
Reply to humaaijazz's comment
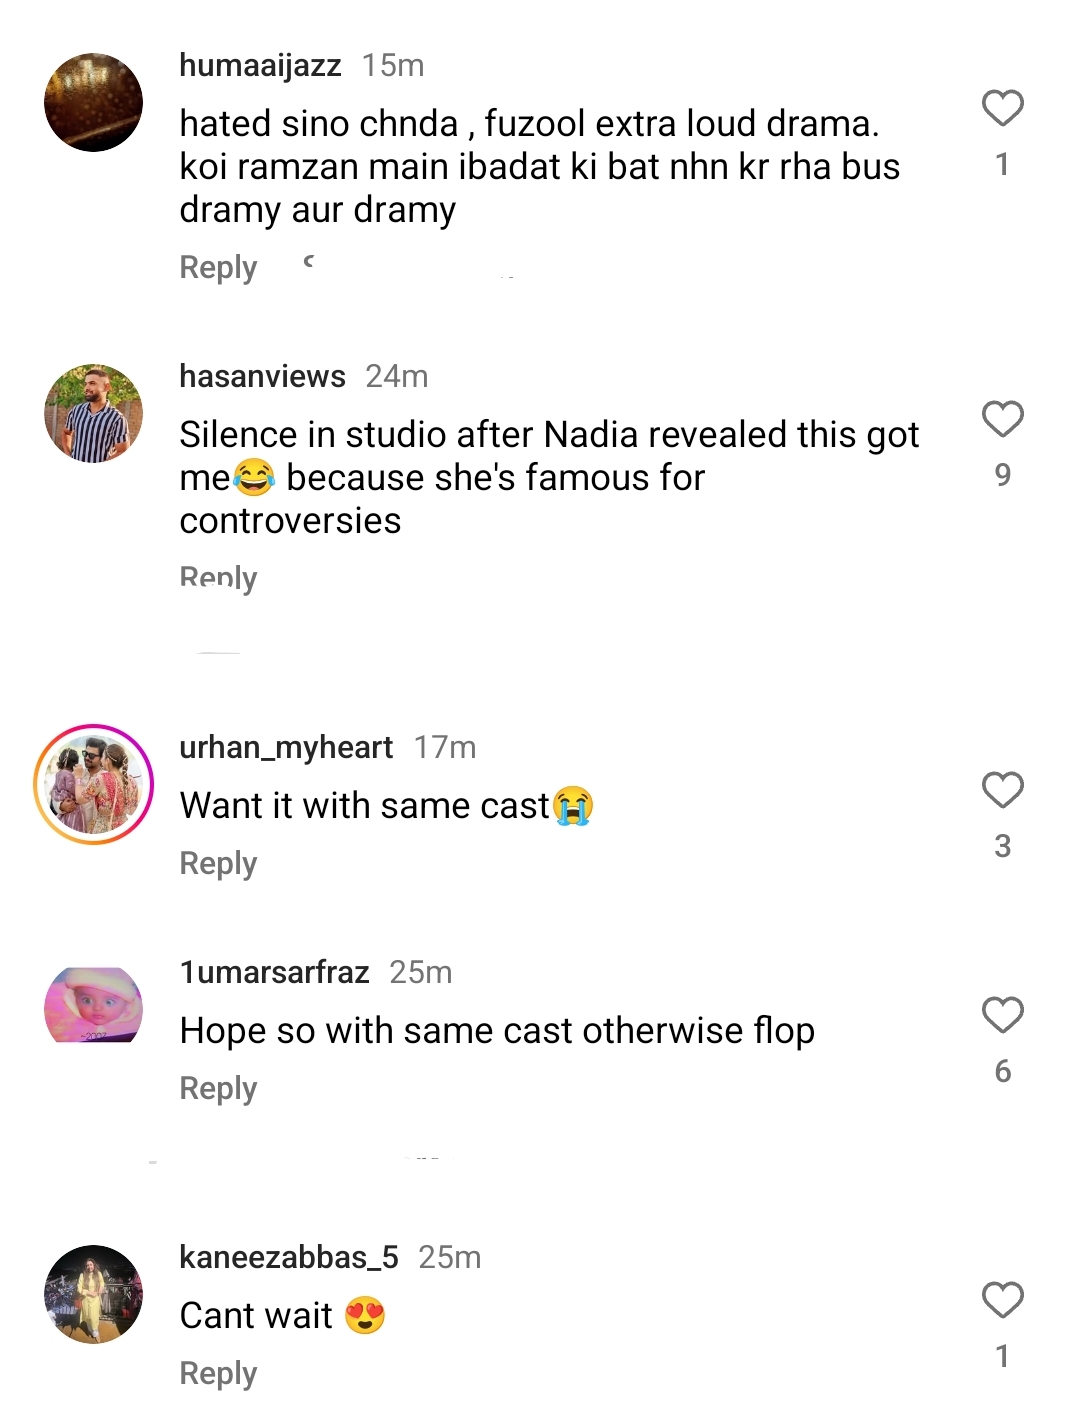coord(218,267)
